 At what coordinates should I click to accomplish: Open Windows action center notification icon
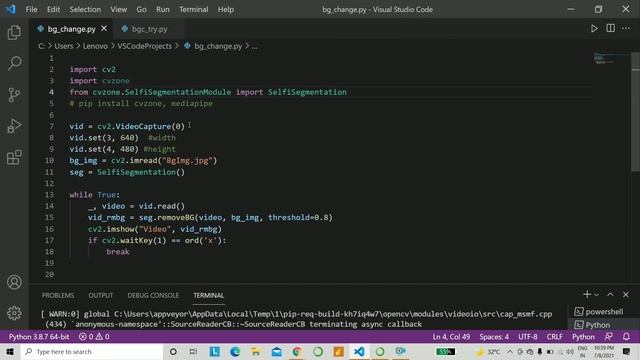pyautogui.click(x=627, y=351)
